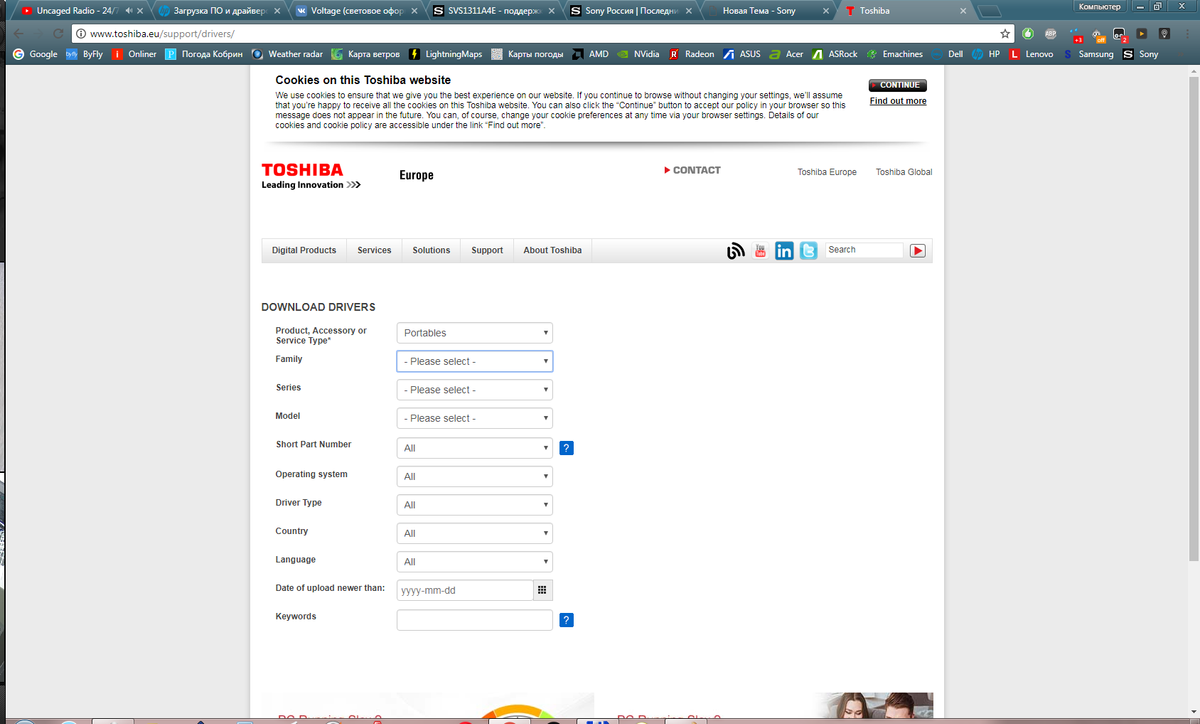Open Toshiba Twitter page icon
Viewport: 1200px width, 724px height.
808,251
